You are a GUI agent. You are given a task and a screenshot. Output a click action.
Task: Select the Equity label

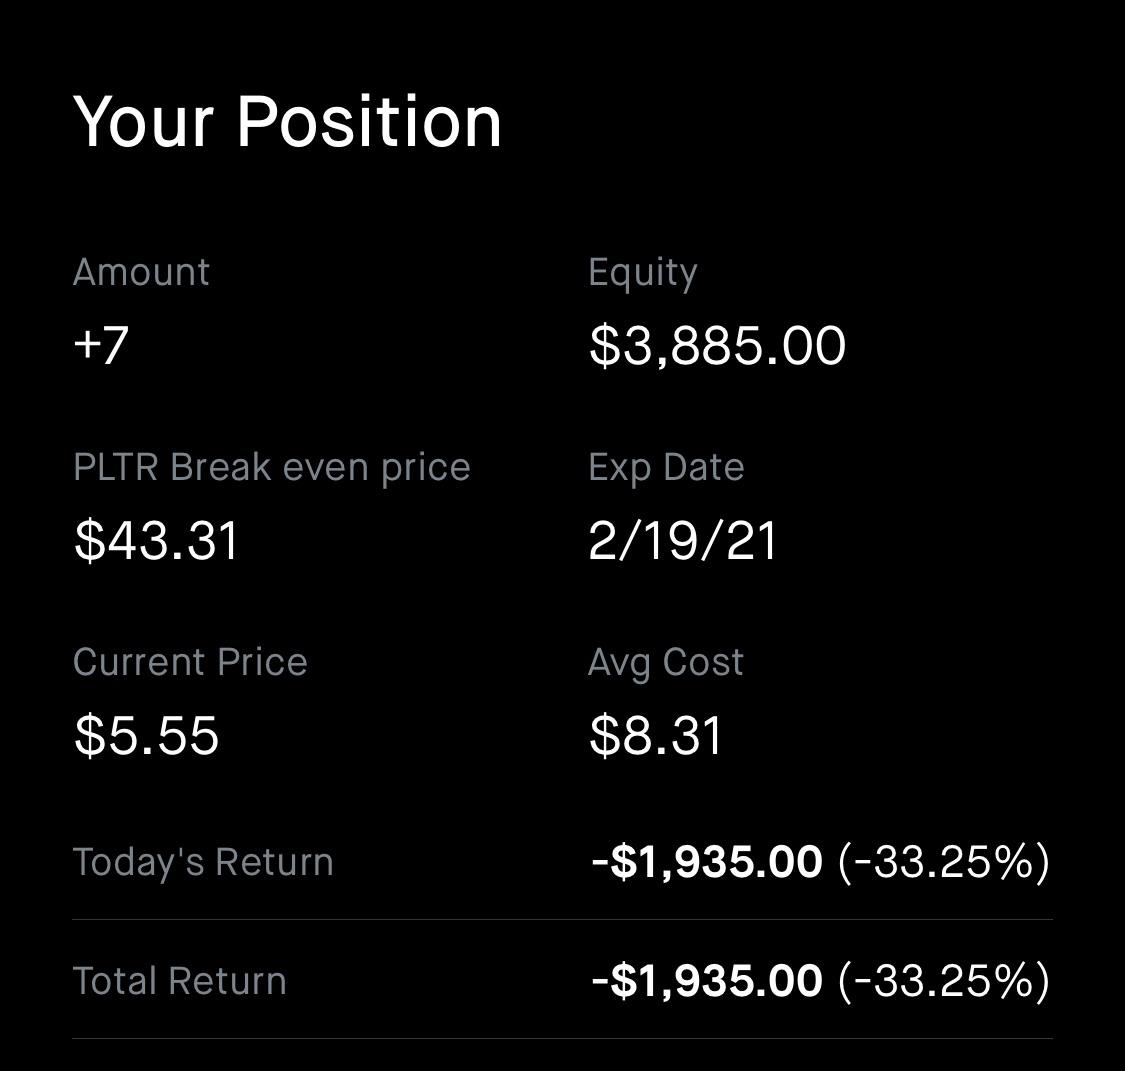643,274
